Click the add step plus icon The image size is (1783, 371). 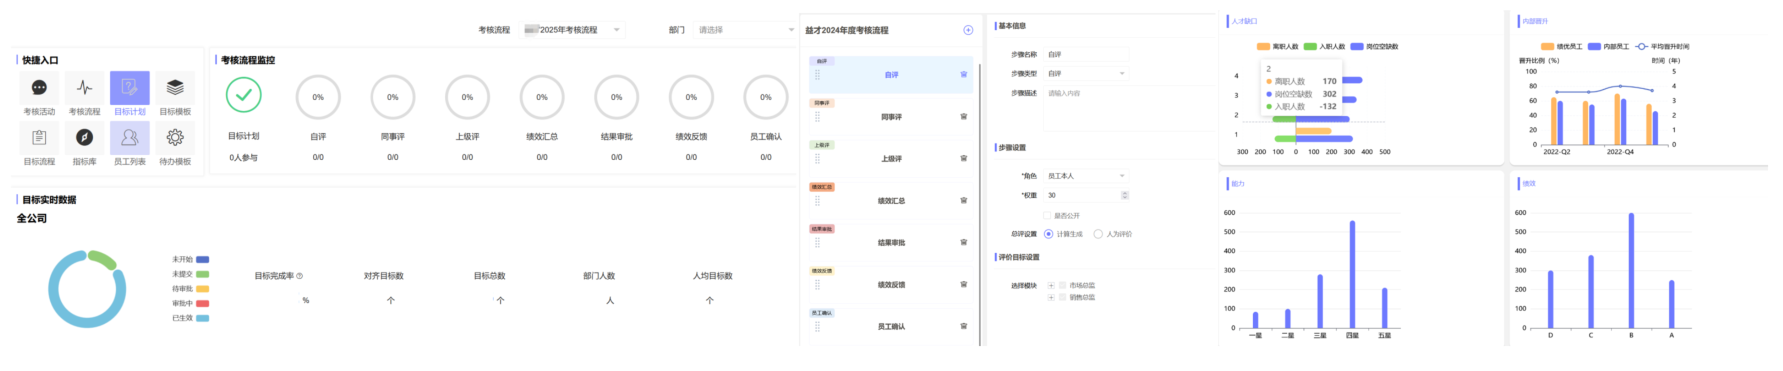pyautogui.click(x=968, y=30)
